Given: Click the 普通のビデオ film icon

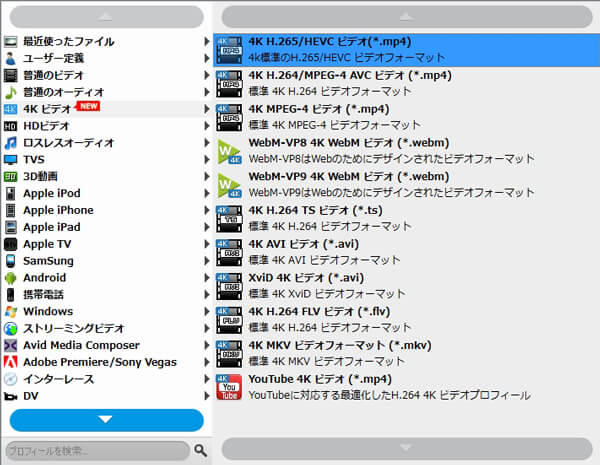Looking at the screenshot, I should 11,75.
